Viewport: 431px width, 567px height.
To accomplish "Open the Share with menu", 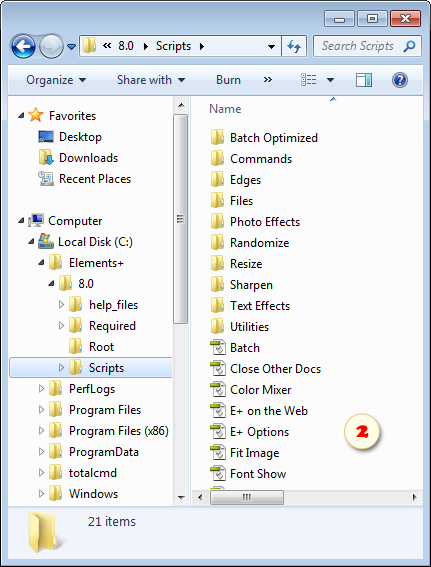I will tap(151, 80).
